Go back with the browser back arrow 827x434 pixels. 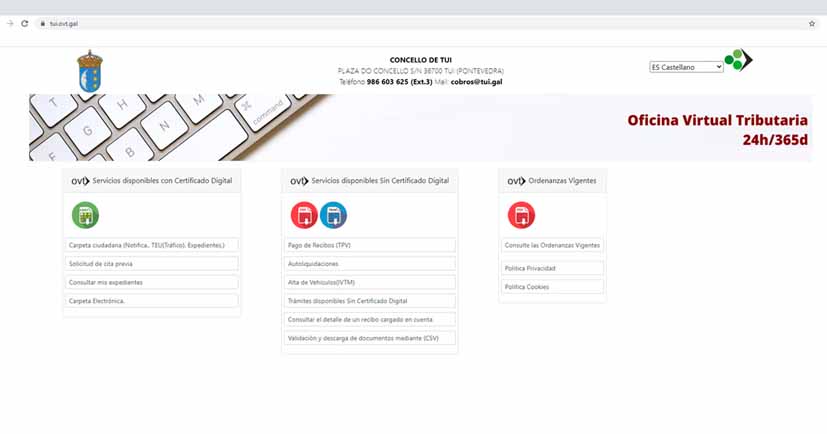(10, 23)
